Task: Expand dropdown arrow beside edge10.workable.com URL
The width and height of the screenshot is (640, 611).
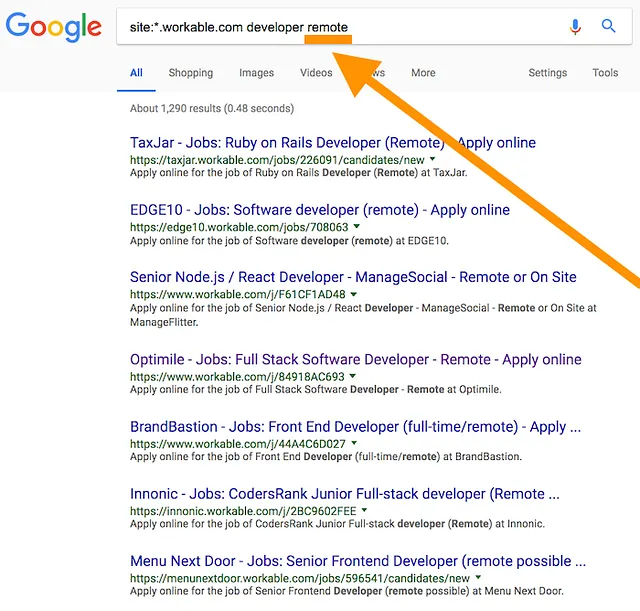Action: [x=357, y=226]
